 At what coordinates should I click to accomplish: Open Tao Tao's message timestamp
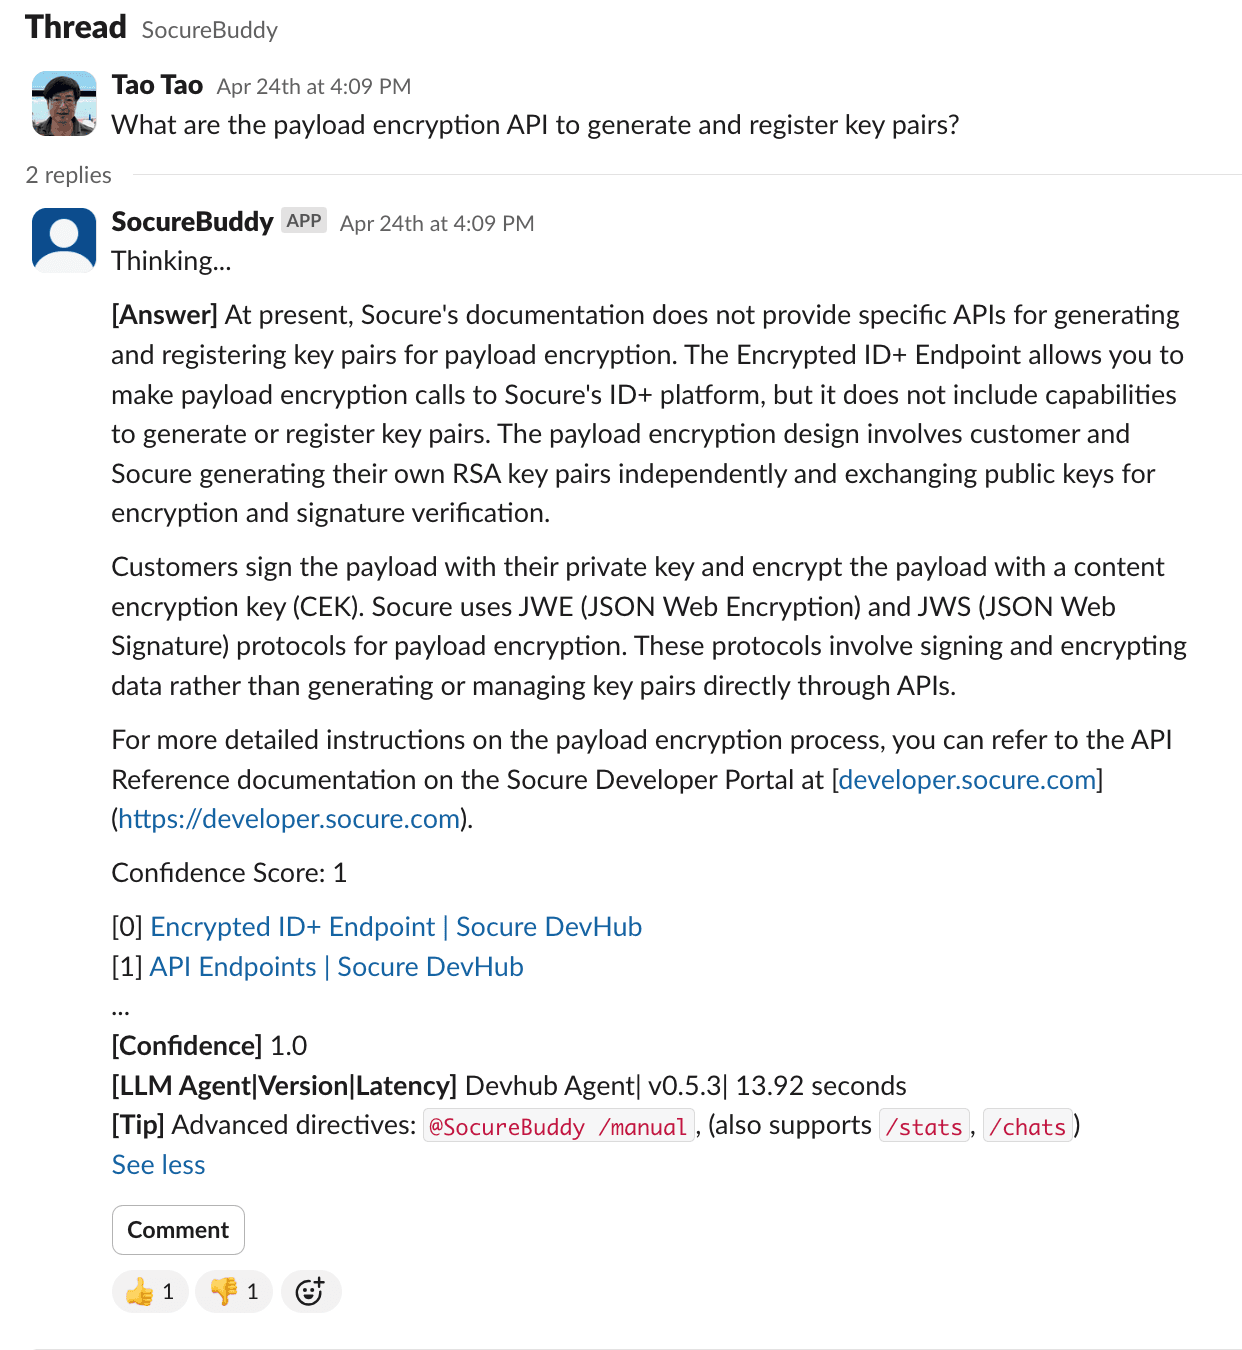point(313,87)
